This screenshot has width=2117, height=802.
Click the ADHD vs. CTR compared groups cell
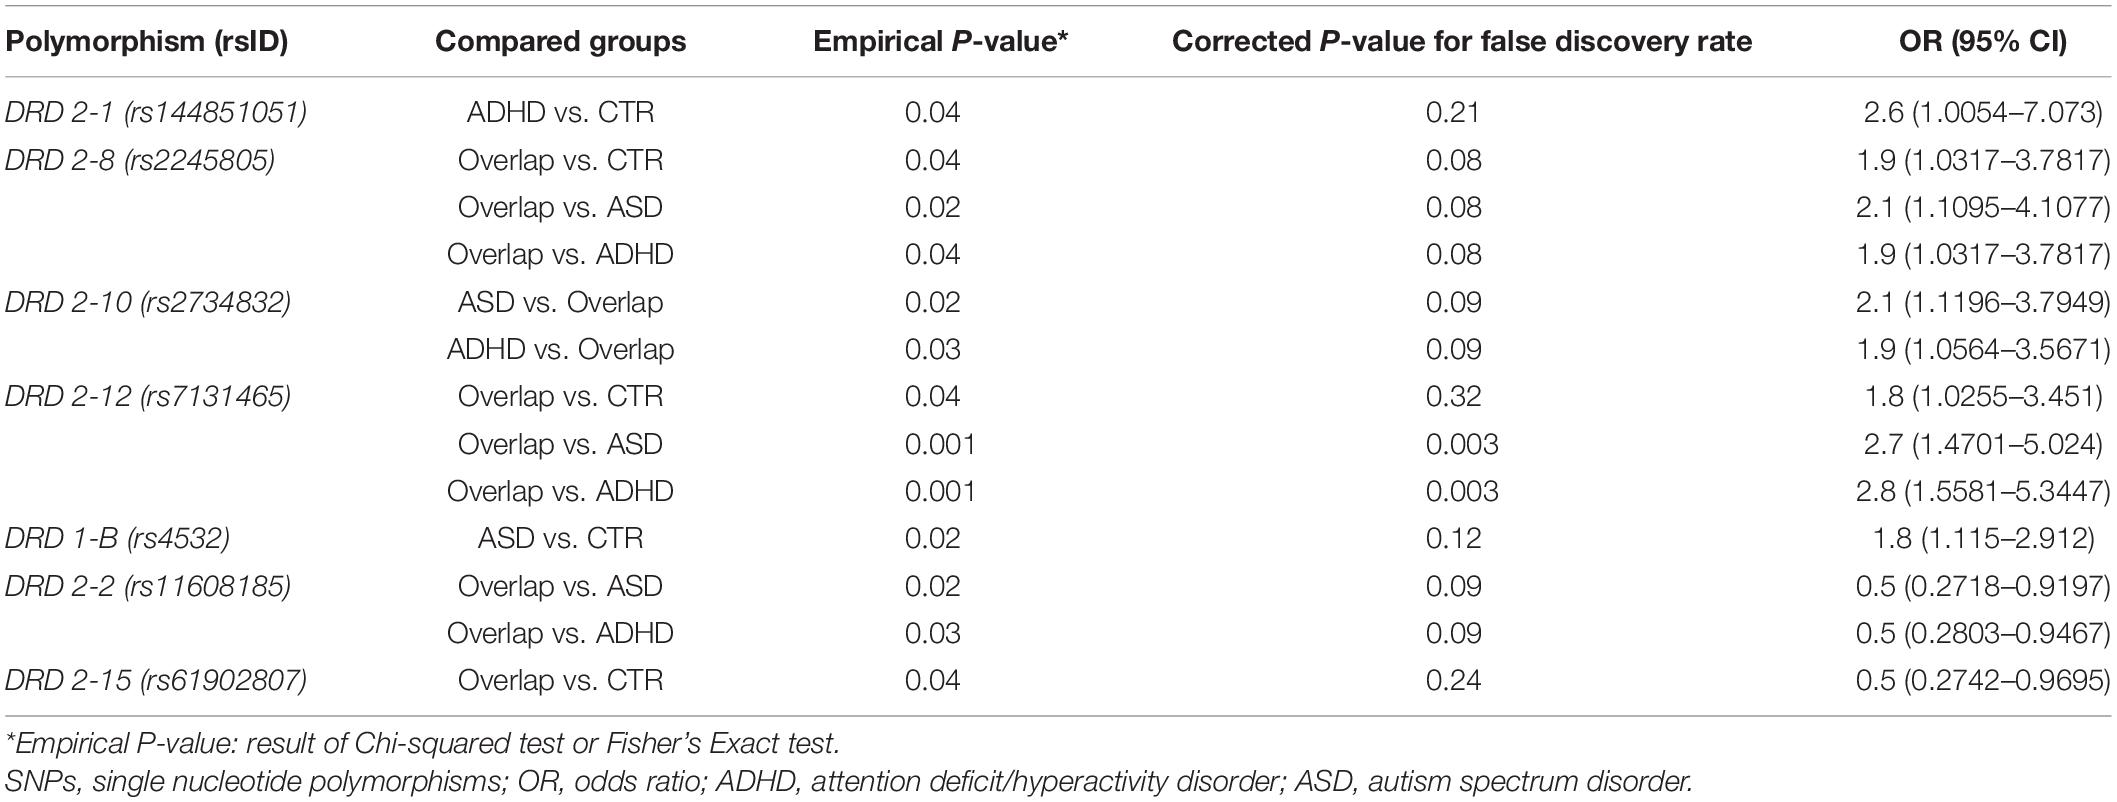click(x=560, y=112)
